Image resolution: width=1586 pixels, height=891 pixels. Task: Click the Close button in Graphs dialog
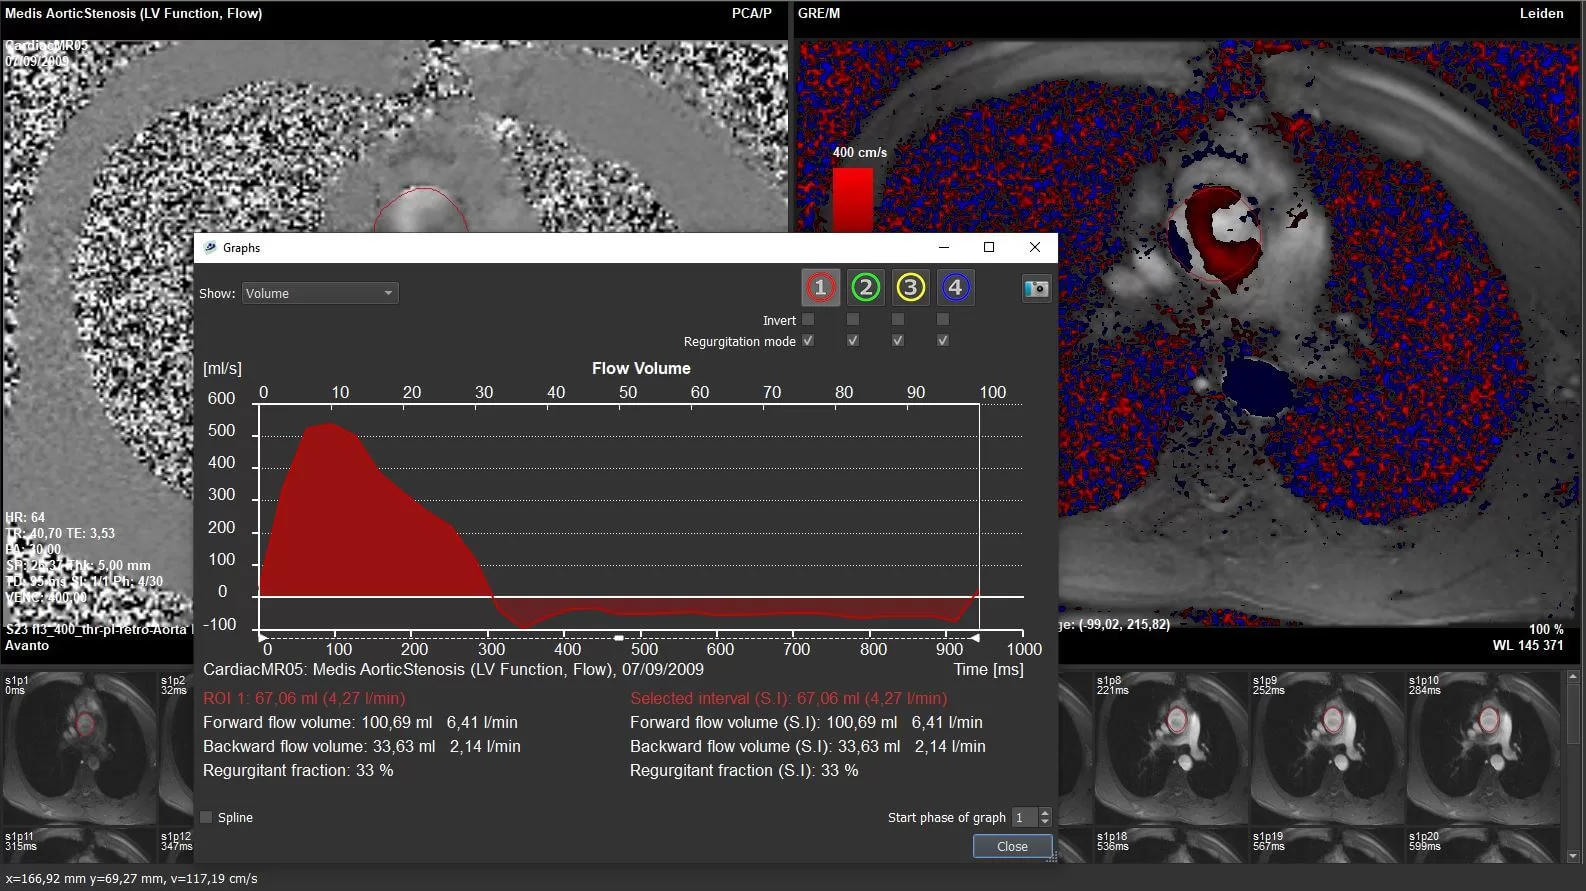[1012, 846]
